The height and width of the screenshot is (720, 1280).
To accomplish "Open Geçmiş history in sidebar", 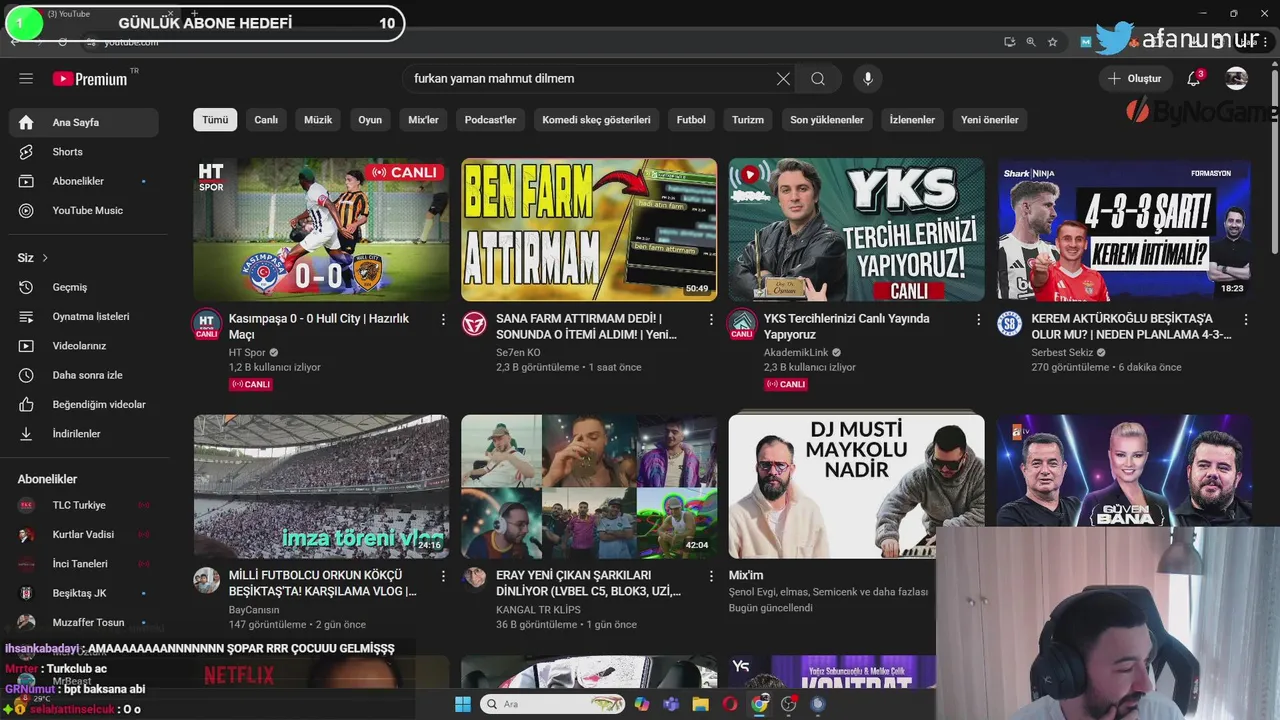I will [x=84, y=287].
